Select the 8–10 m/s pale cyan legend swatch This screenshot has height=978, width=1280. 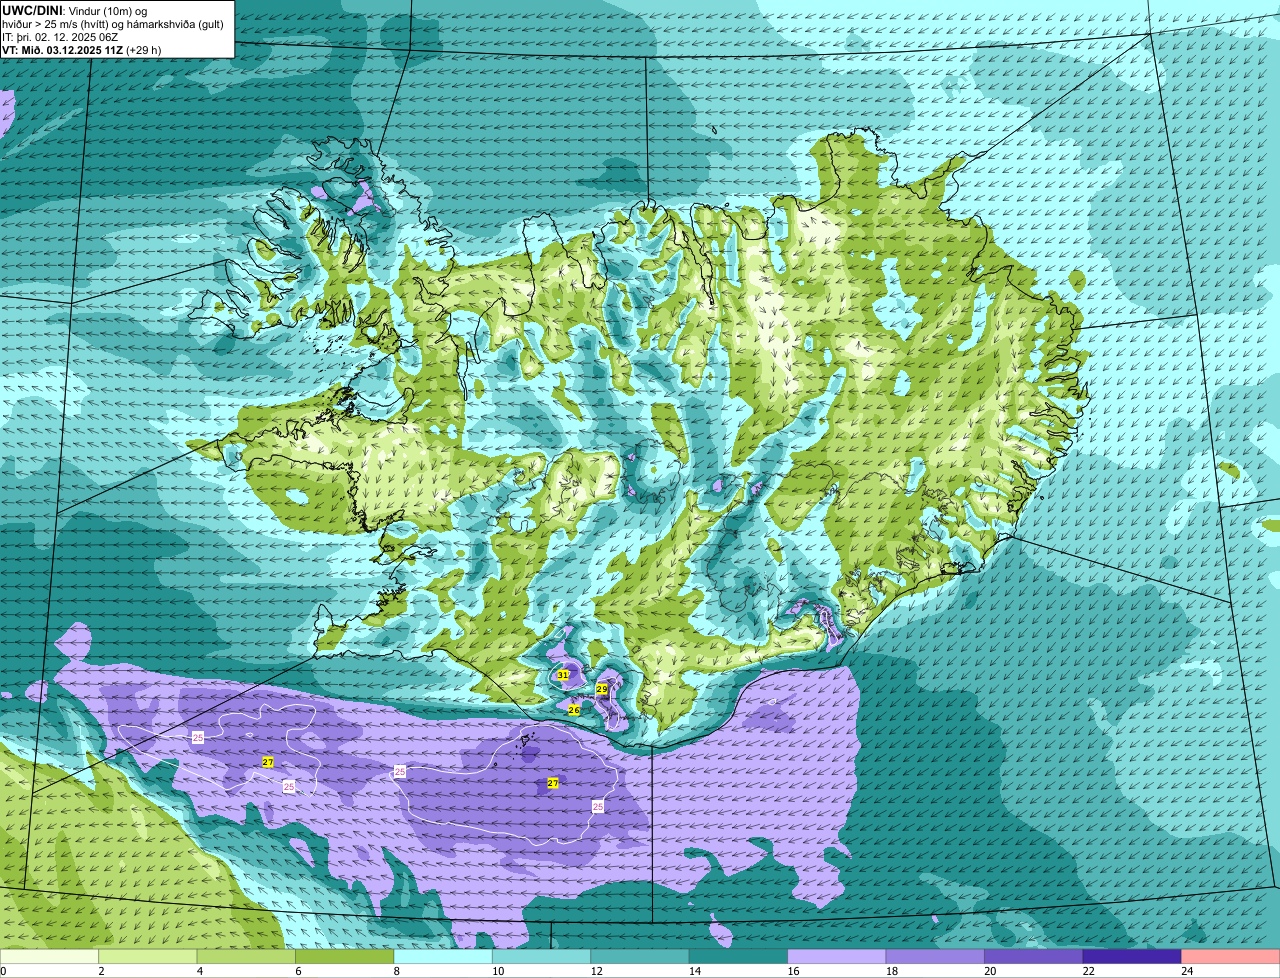click(443, 957)
